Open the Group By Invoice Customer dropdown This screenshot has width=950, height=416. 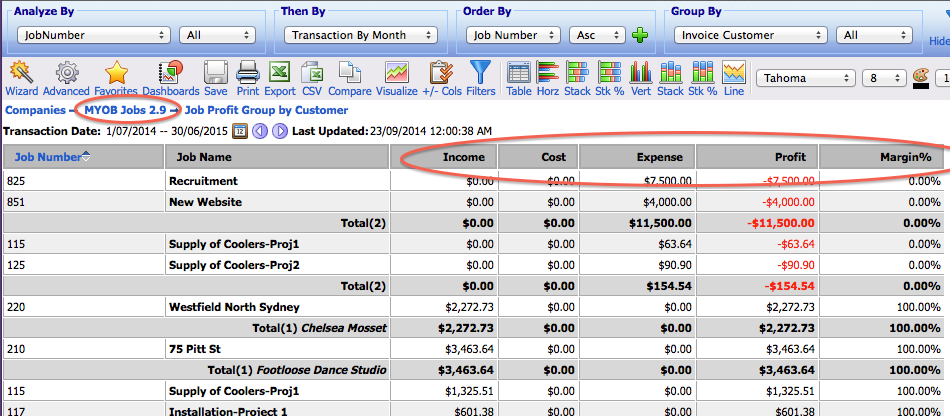[750, 35]
